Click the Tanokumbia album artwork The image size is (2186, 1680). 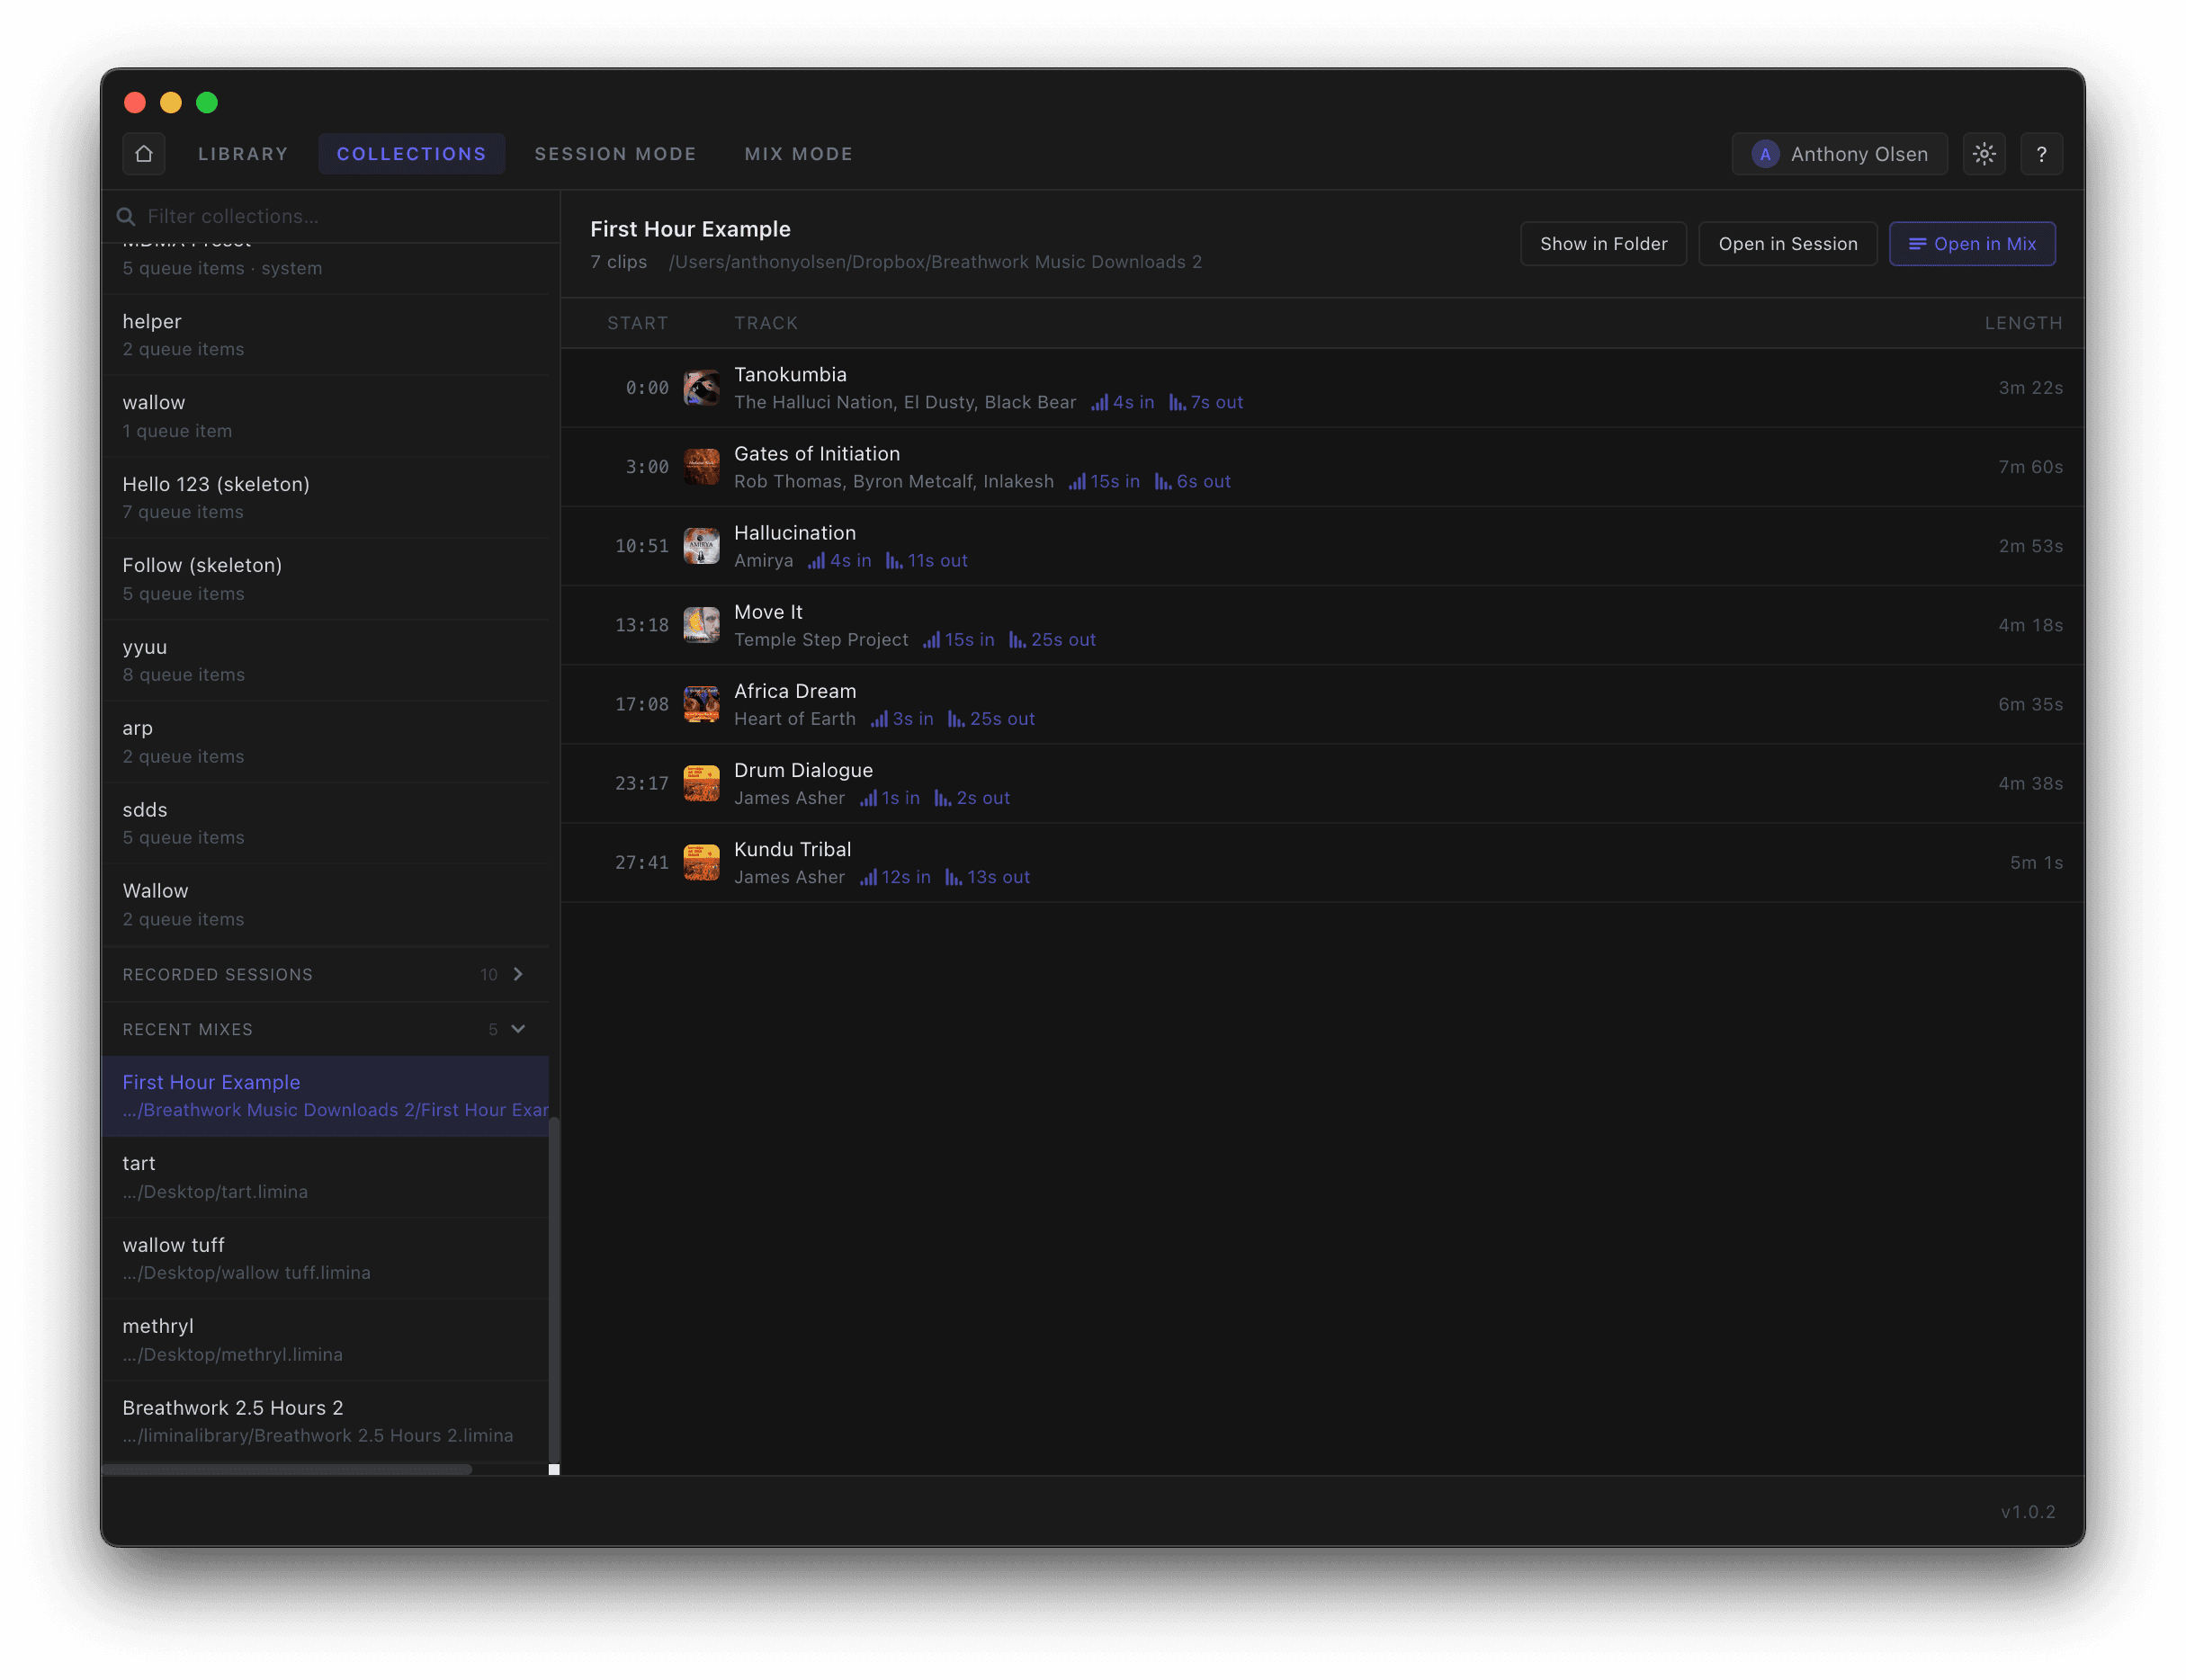tap(701, 388)
